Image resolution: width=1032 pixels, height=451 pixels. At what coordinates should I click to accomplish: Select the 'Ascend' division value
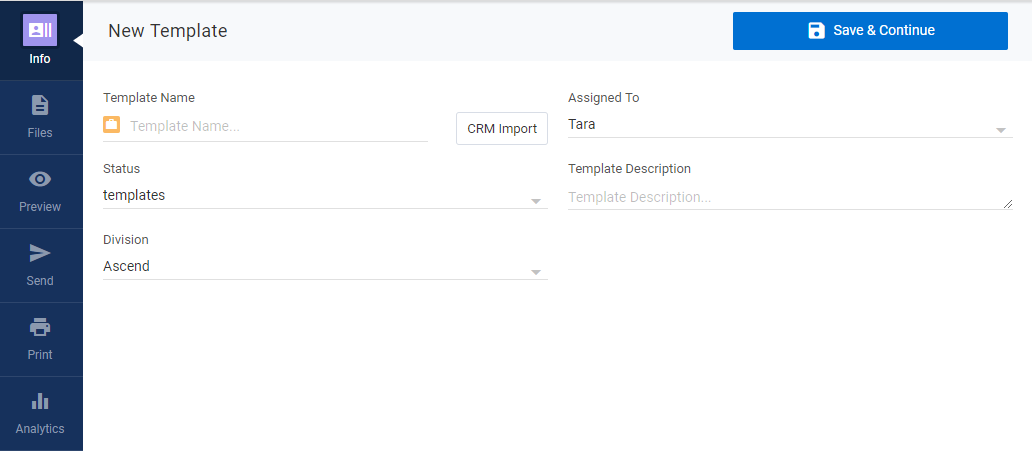126,266
